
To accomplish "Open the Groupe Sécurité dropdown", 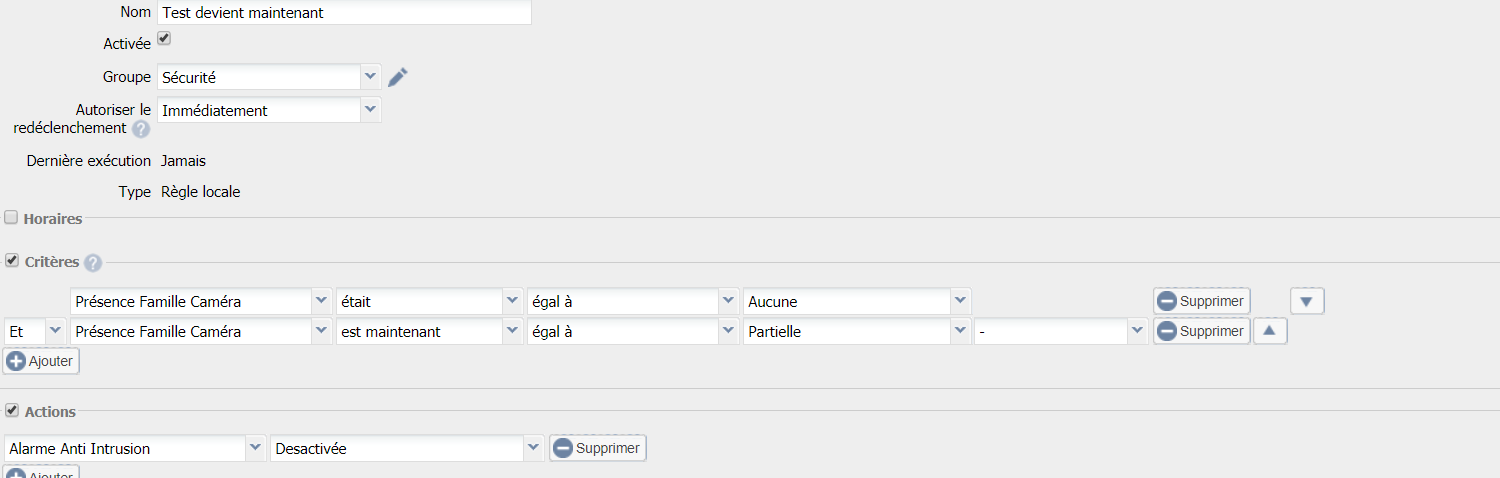I will coord(269,77).
